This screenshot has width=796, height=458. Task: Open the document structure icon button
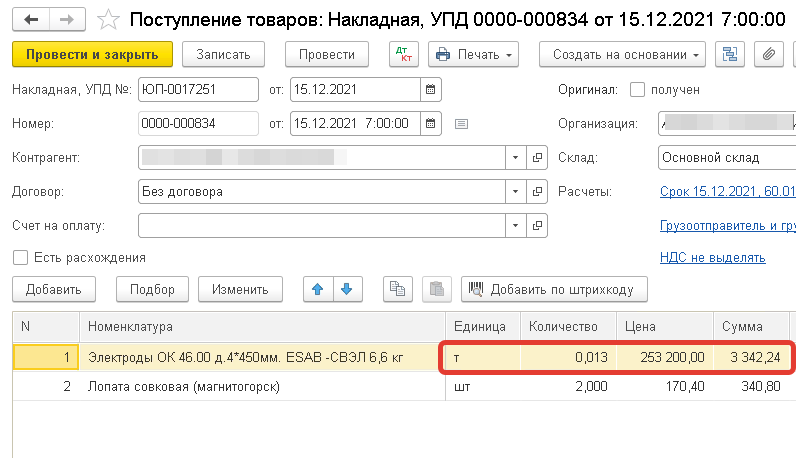(x=729, y=54)
